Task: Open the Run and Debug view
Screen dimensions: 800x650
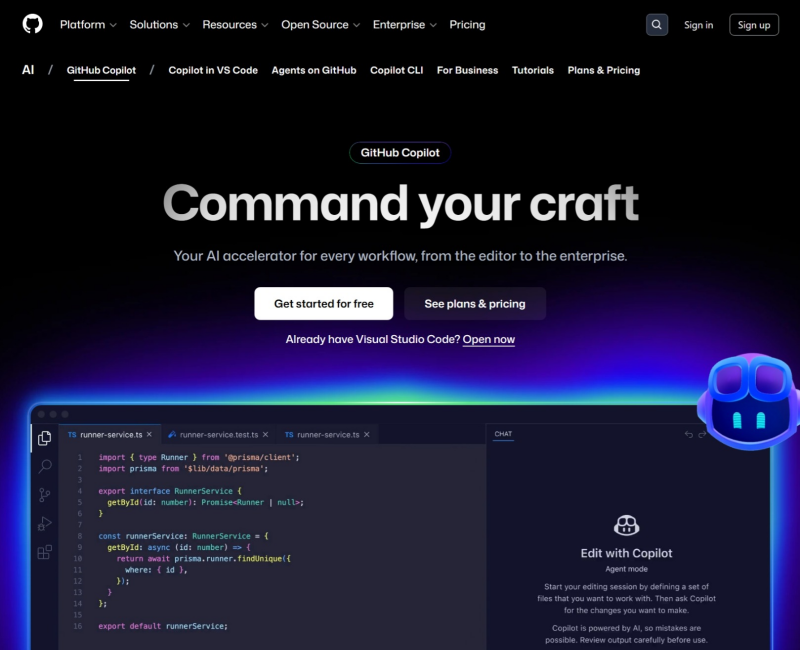Action: click(x=44, y=524)
